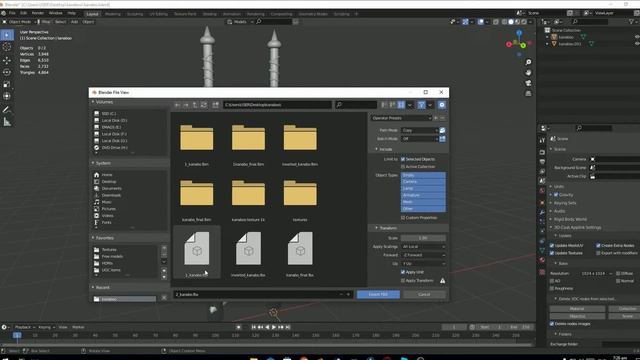Screen dimensions: 640x360
Task: Open the Path Mode dropdown
Action: click(x=420, y=130)
